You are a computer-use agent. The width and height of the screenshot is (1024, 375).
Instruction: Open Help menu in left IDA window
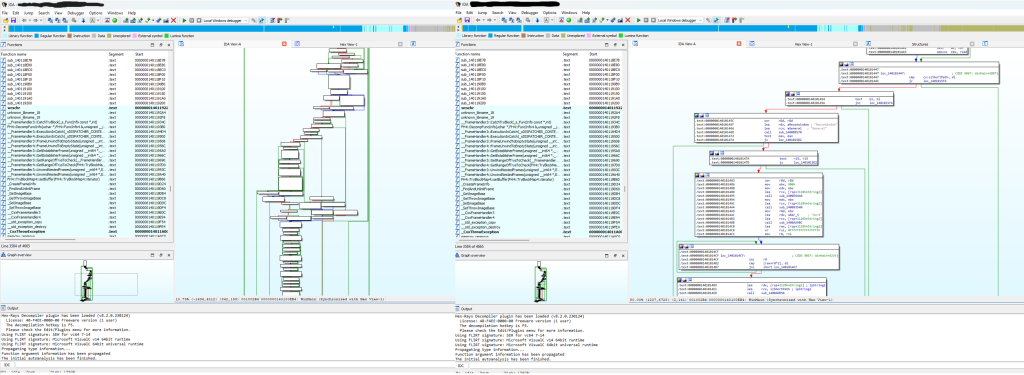click(131, 13)
